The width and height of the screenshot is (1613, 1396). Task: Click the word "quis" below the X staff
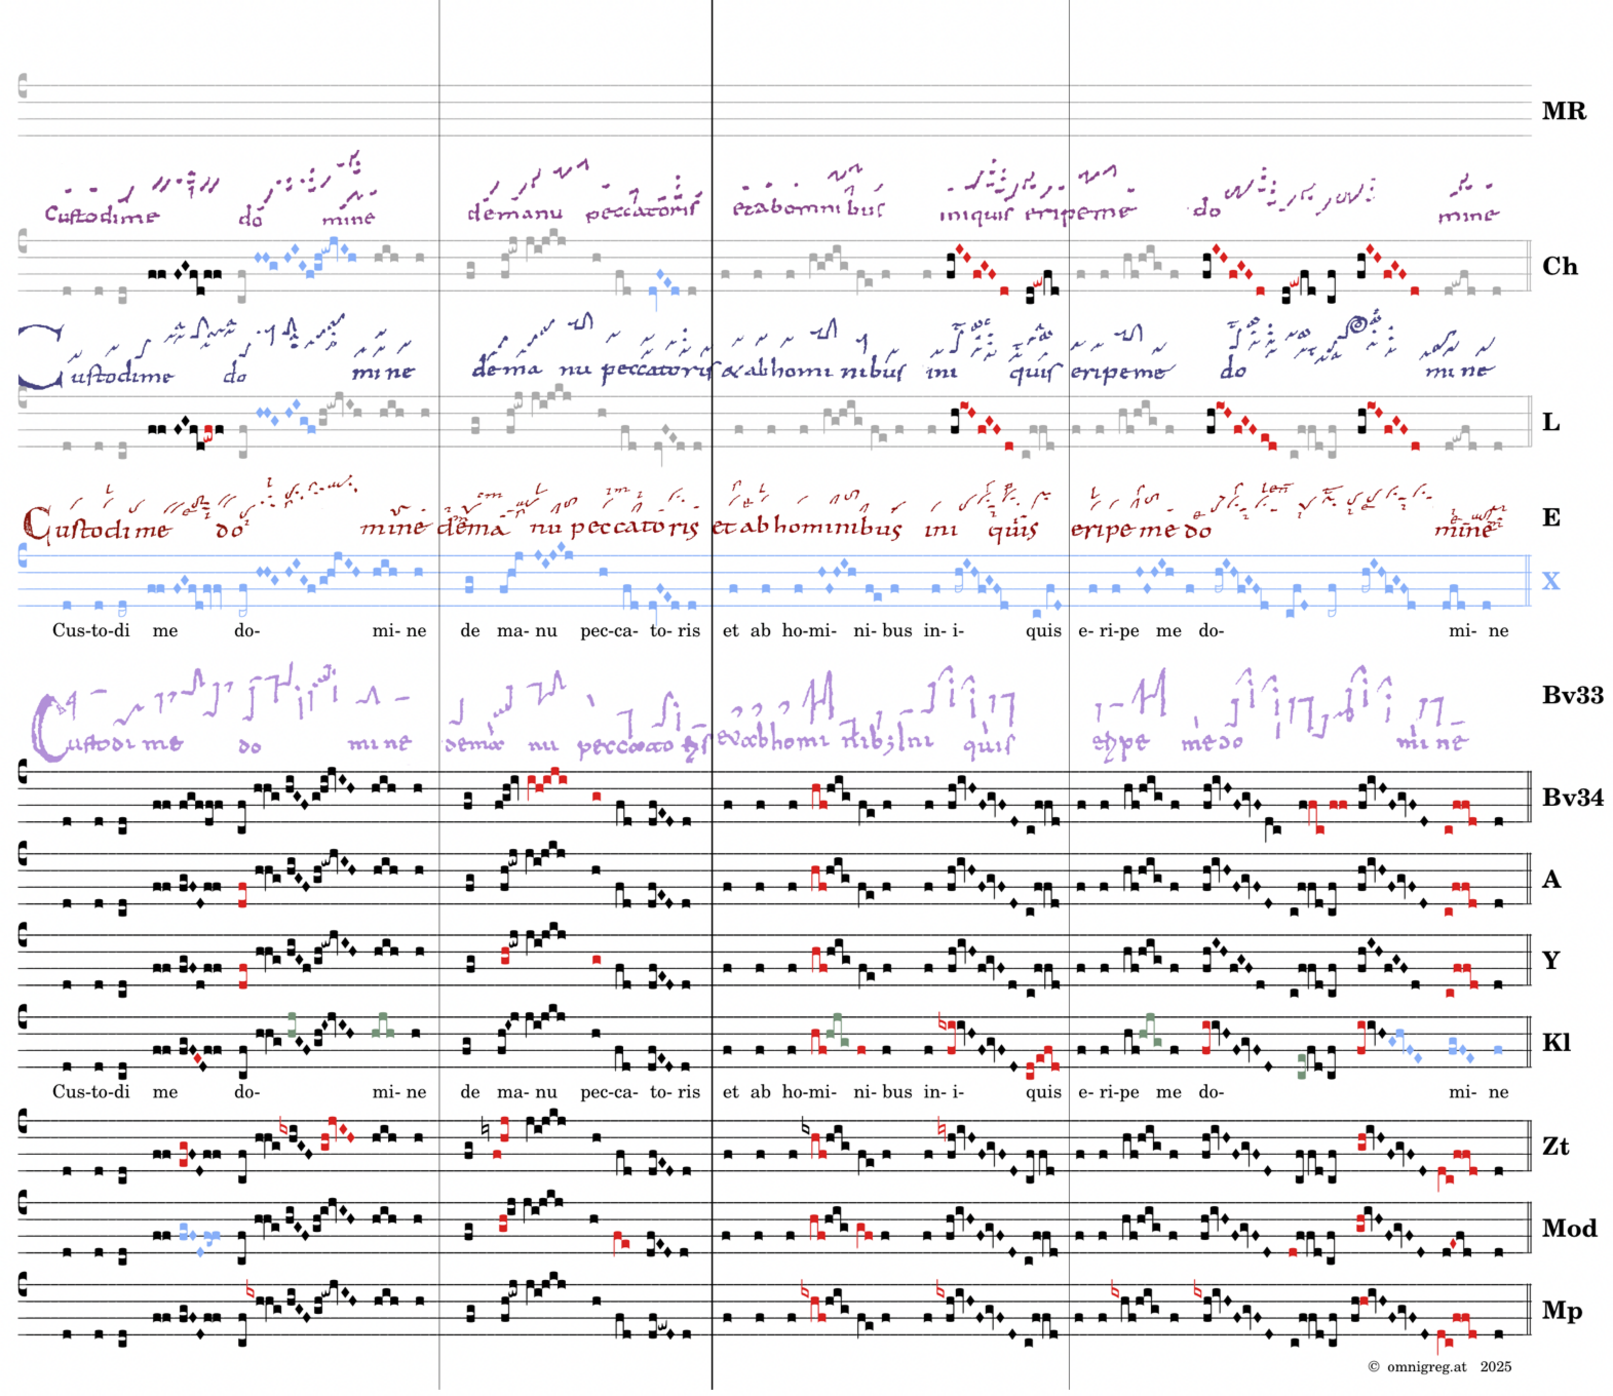tap(1043, 631)
